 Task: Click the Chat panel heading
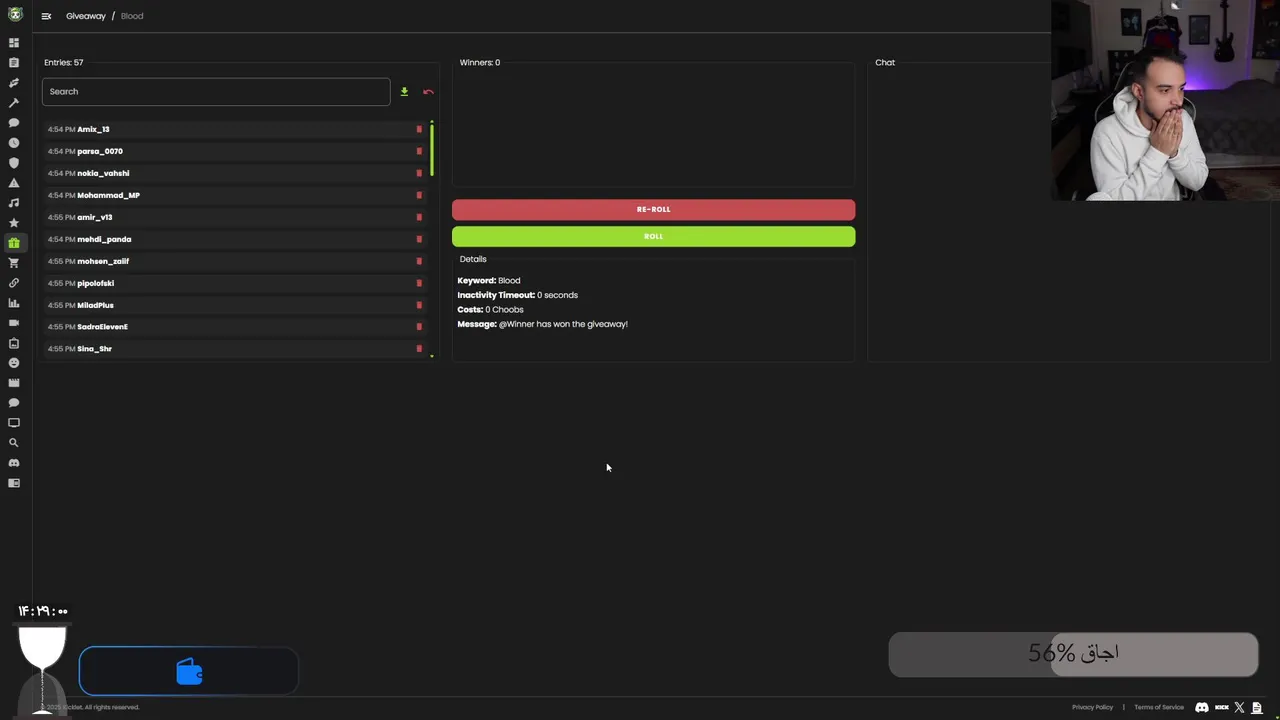(x=885, y=62)
